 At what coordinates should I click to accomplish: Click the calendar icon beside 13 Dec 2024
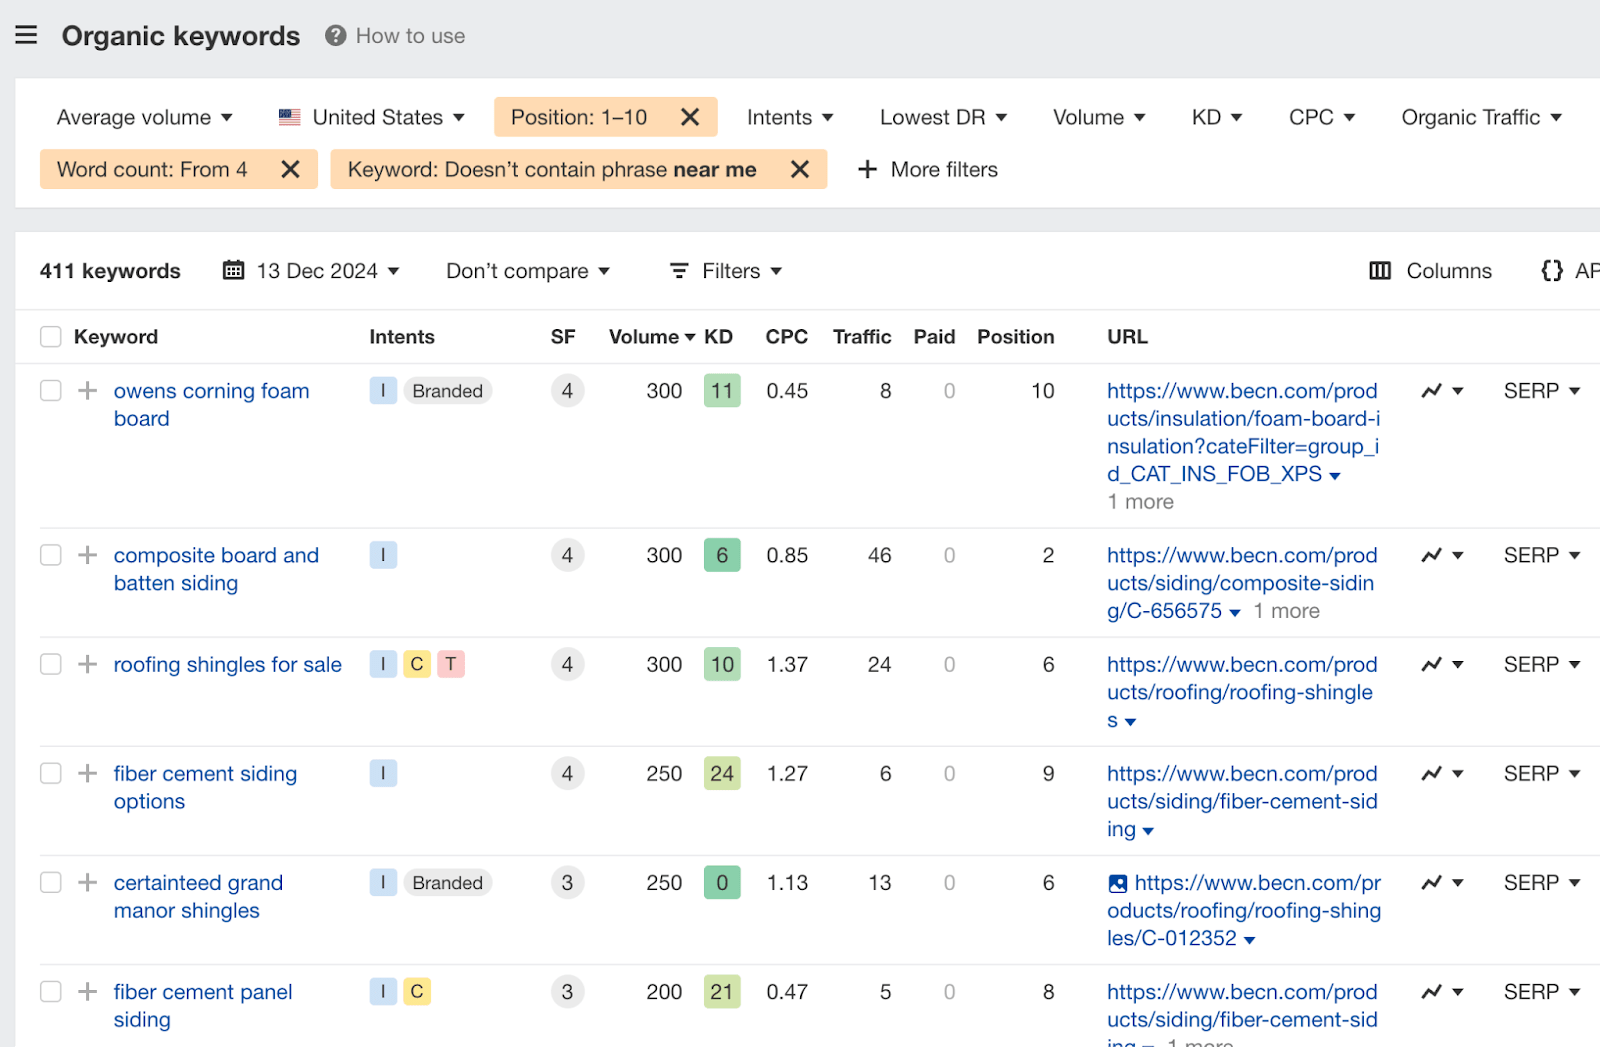coord(234,270)
